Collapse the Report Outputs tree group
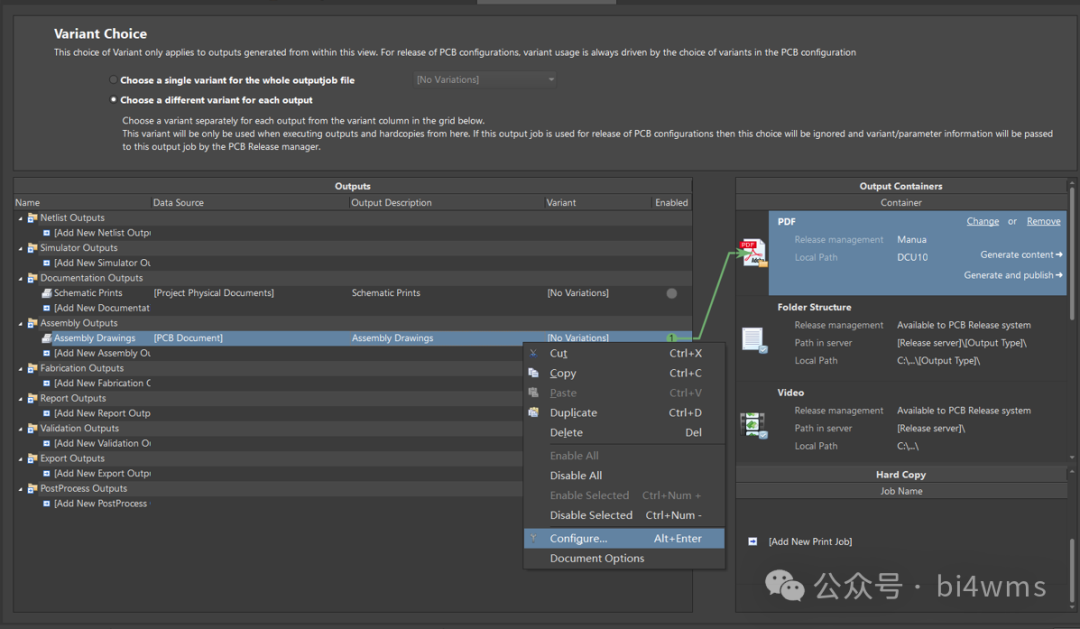Viewport: 1080px width, 629px height. pyautogui.click(x=20, y=398)
